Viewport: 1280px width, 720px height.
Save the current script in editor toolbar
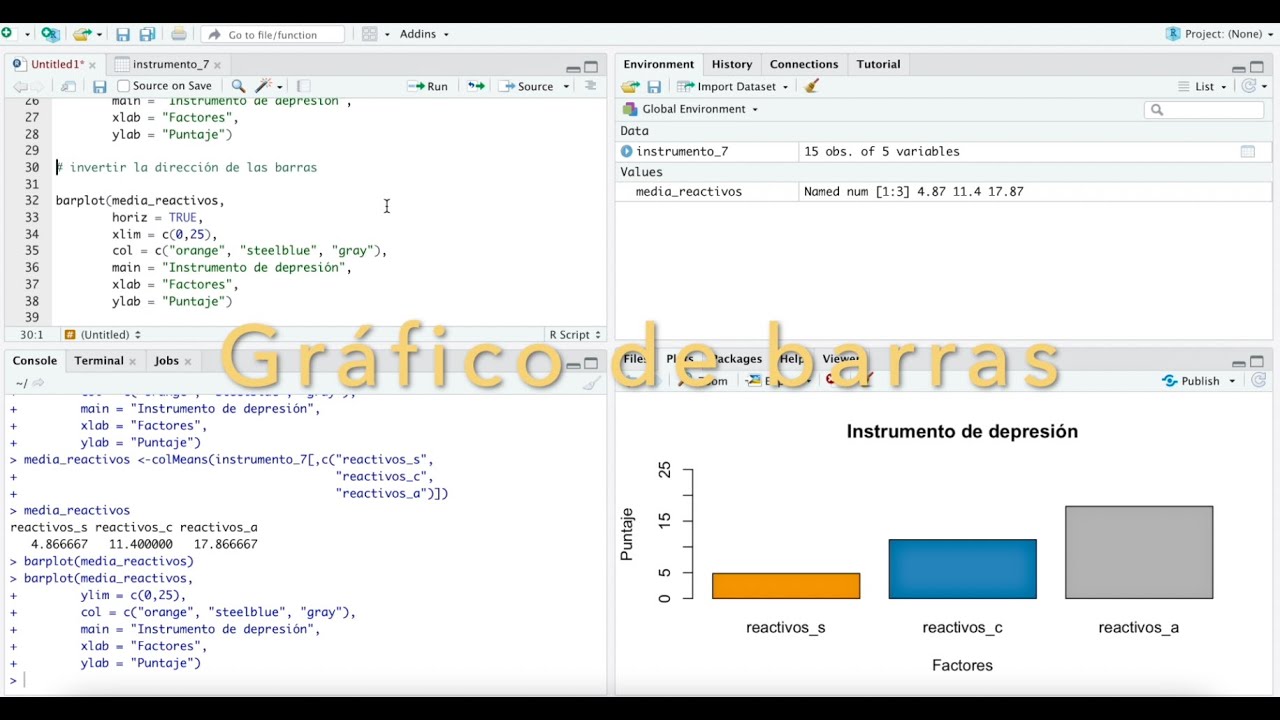tap(99, 86)
